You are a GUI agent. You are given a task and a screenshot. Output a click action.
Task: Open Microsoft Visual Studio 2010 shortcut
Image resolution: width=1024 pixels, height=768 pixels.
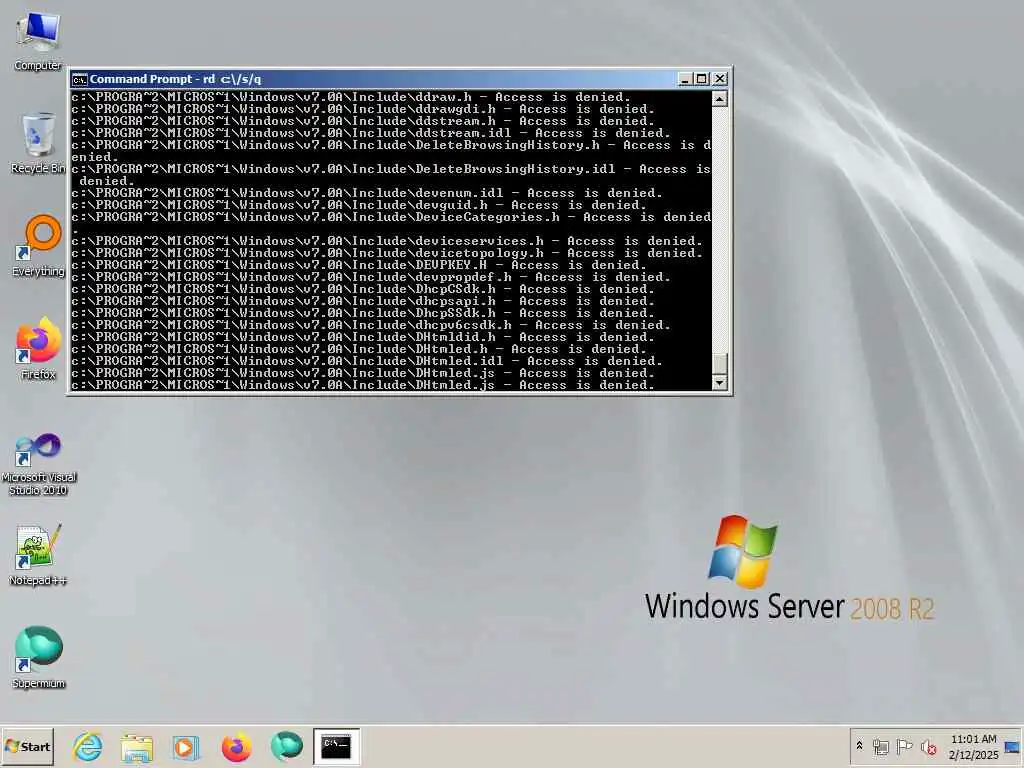(x=38, y=464)
